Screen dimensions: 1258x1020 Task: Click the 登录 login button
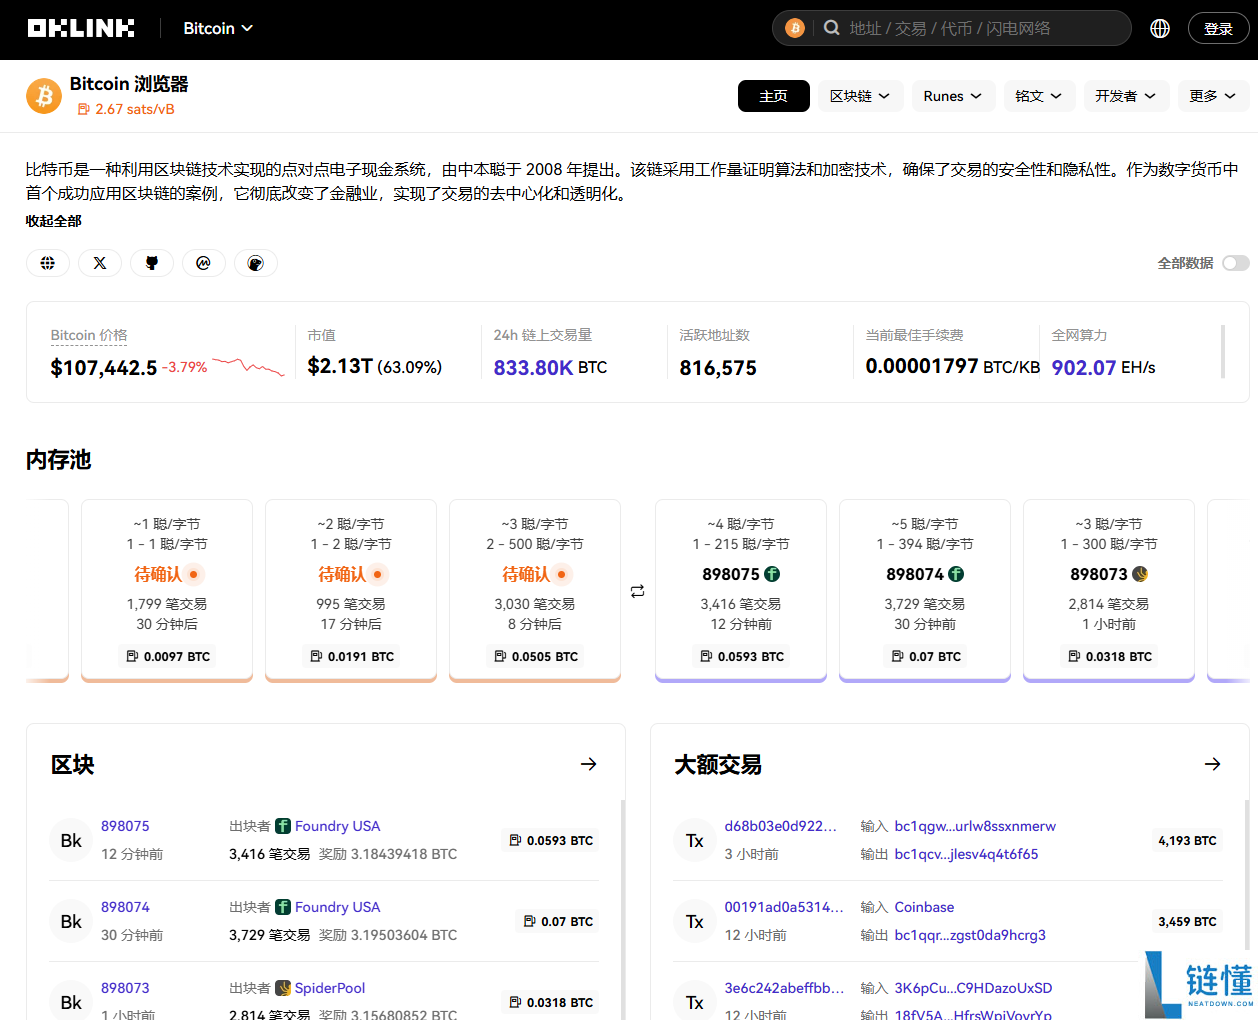1218,28
